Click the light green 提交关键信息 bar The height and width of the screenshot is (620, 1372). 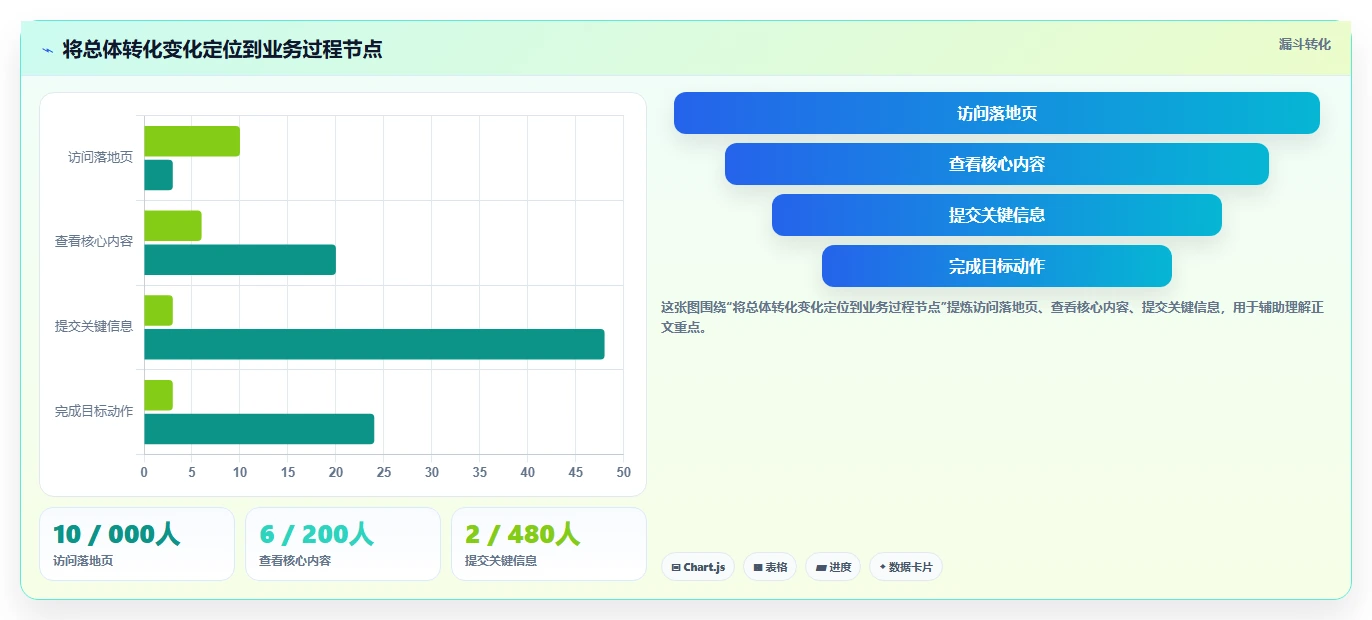pyautogui.click(x=158, y=310)
